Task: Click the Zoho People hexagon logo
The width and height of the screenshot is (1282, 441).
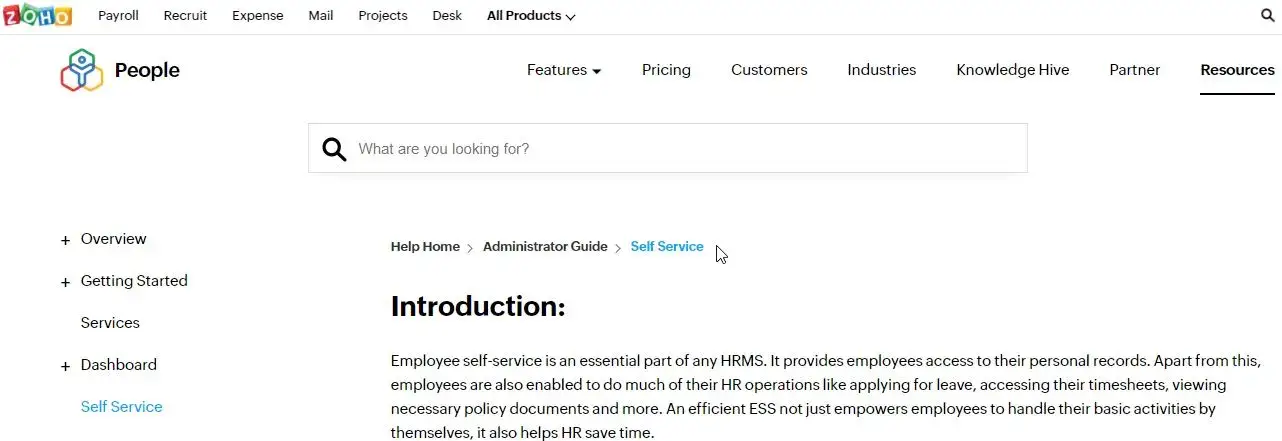Action: (81, 70)
